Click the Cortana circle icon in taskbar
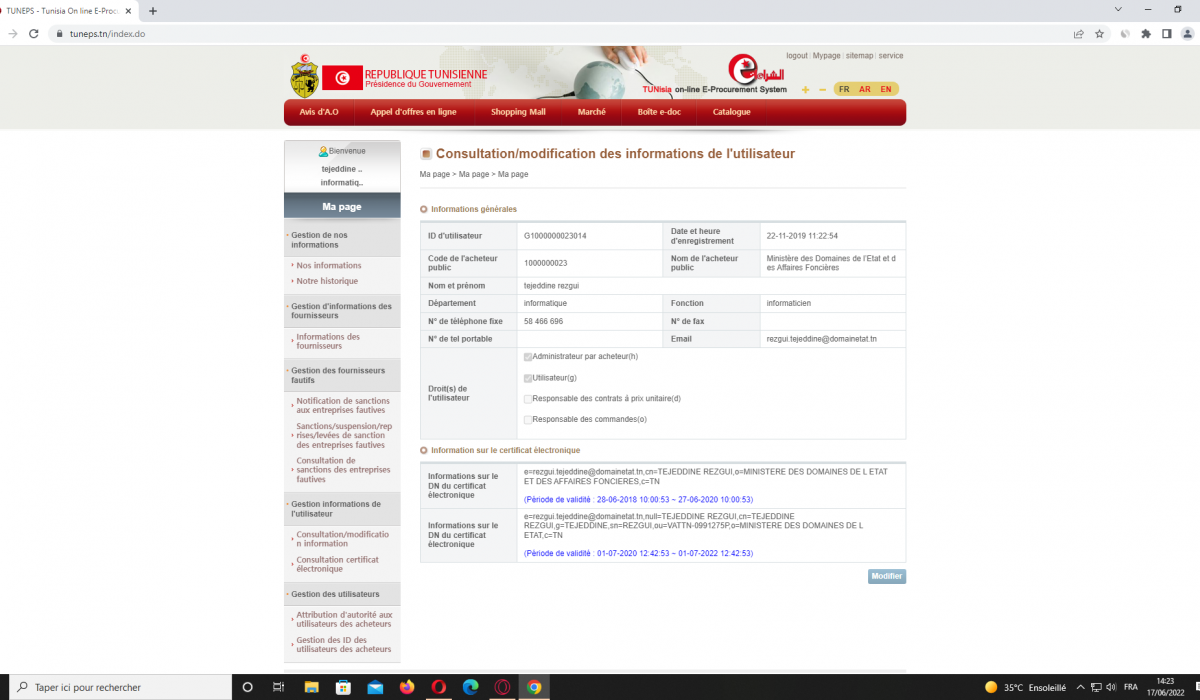Screen dimensions: 1200x700 [248, 687]
